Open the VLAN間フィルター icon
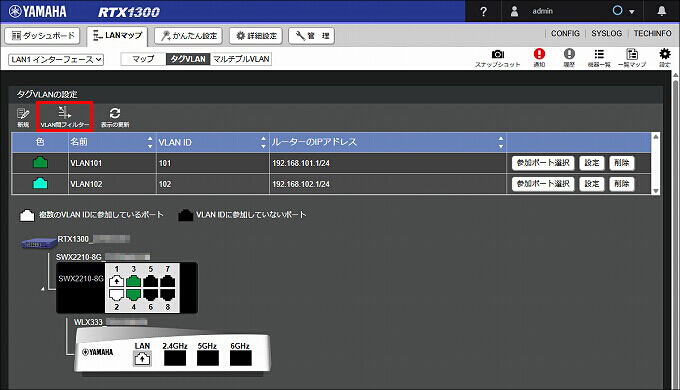 pyautogui.click(x=65, y=117)
